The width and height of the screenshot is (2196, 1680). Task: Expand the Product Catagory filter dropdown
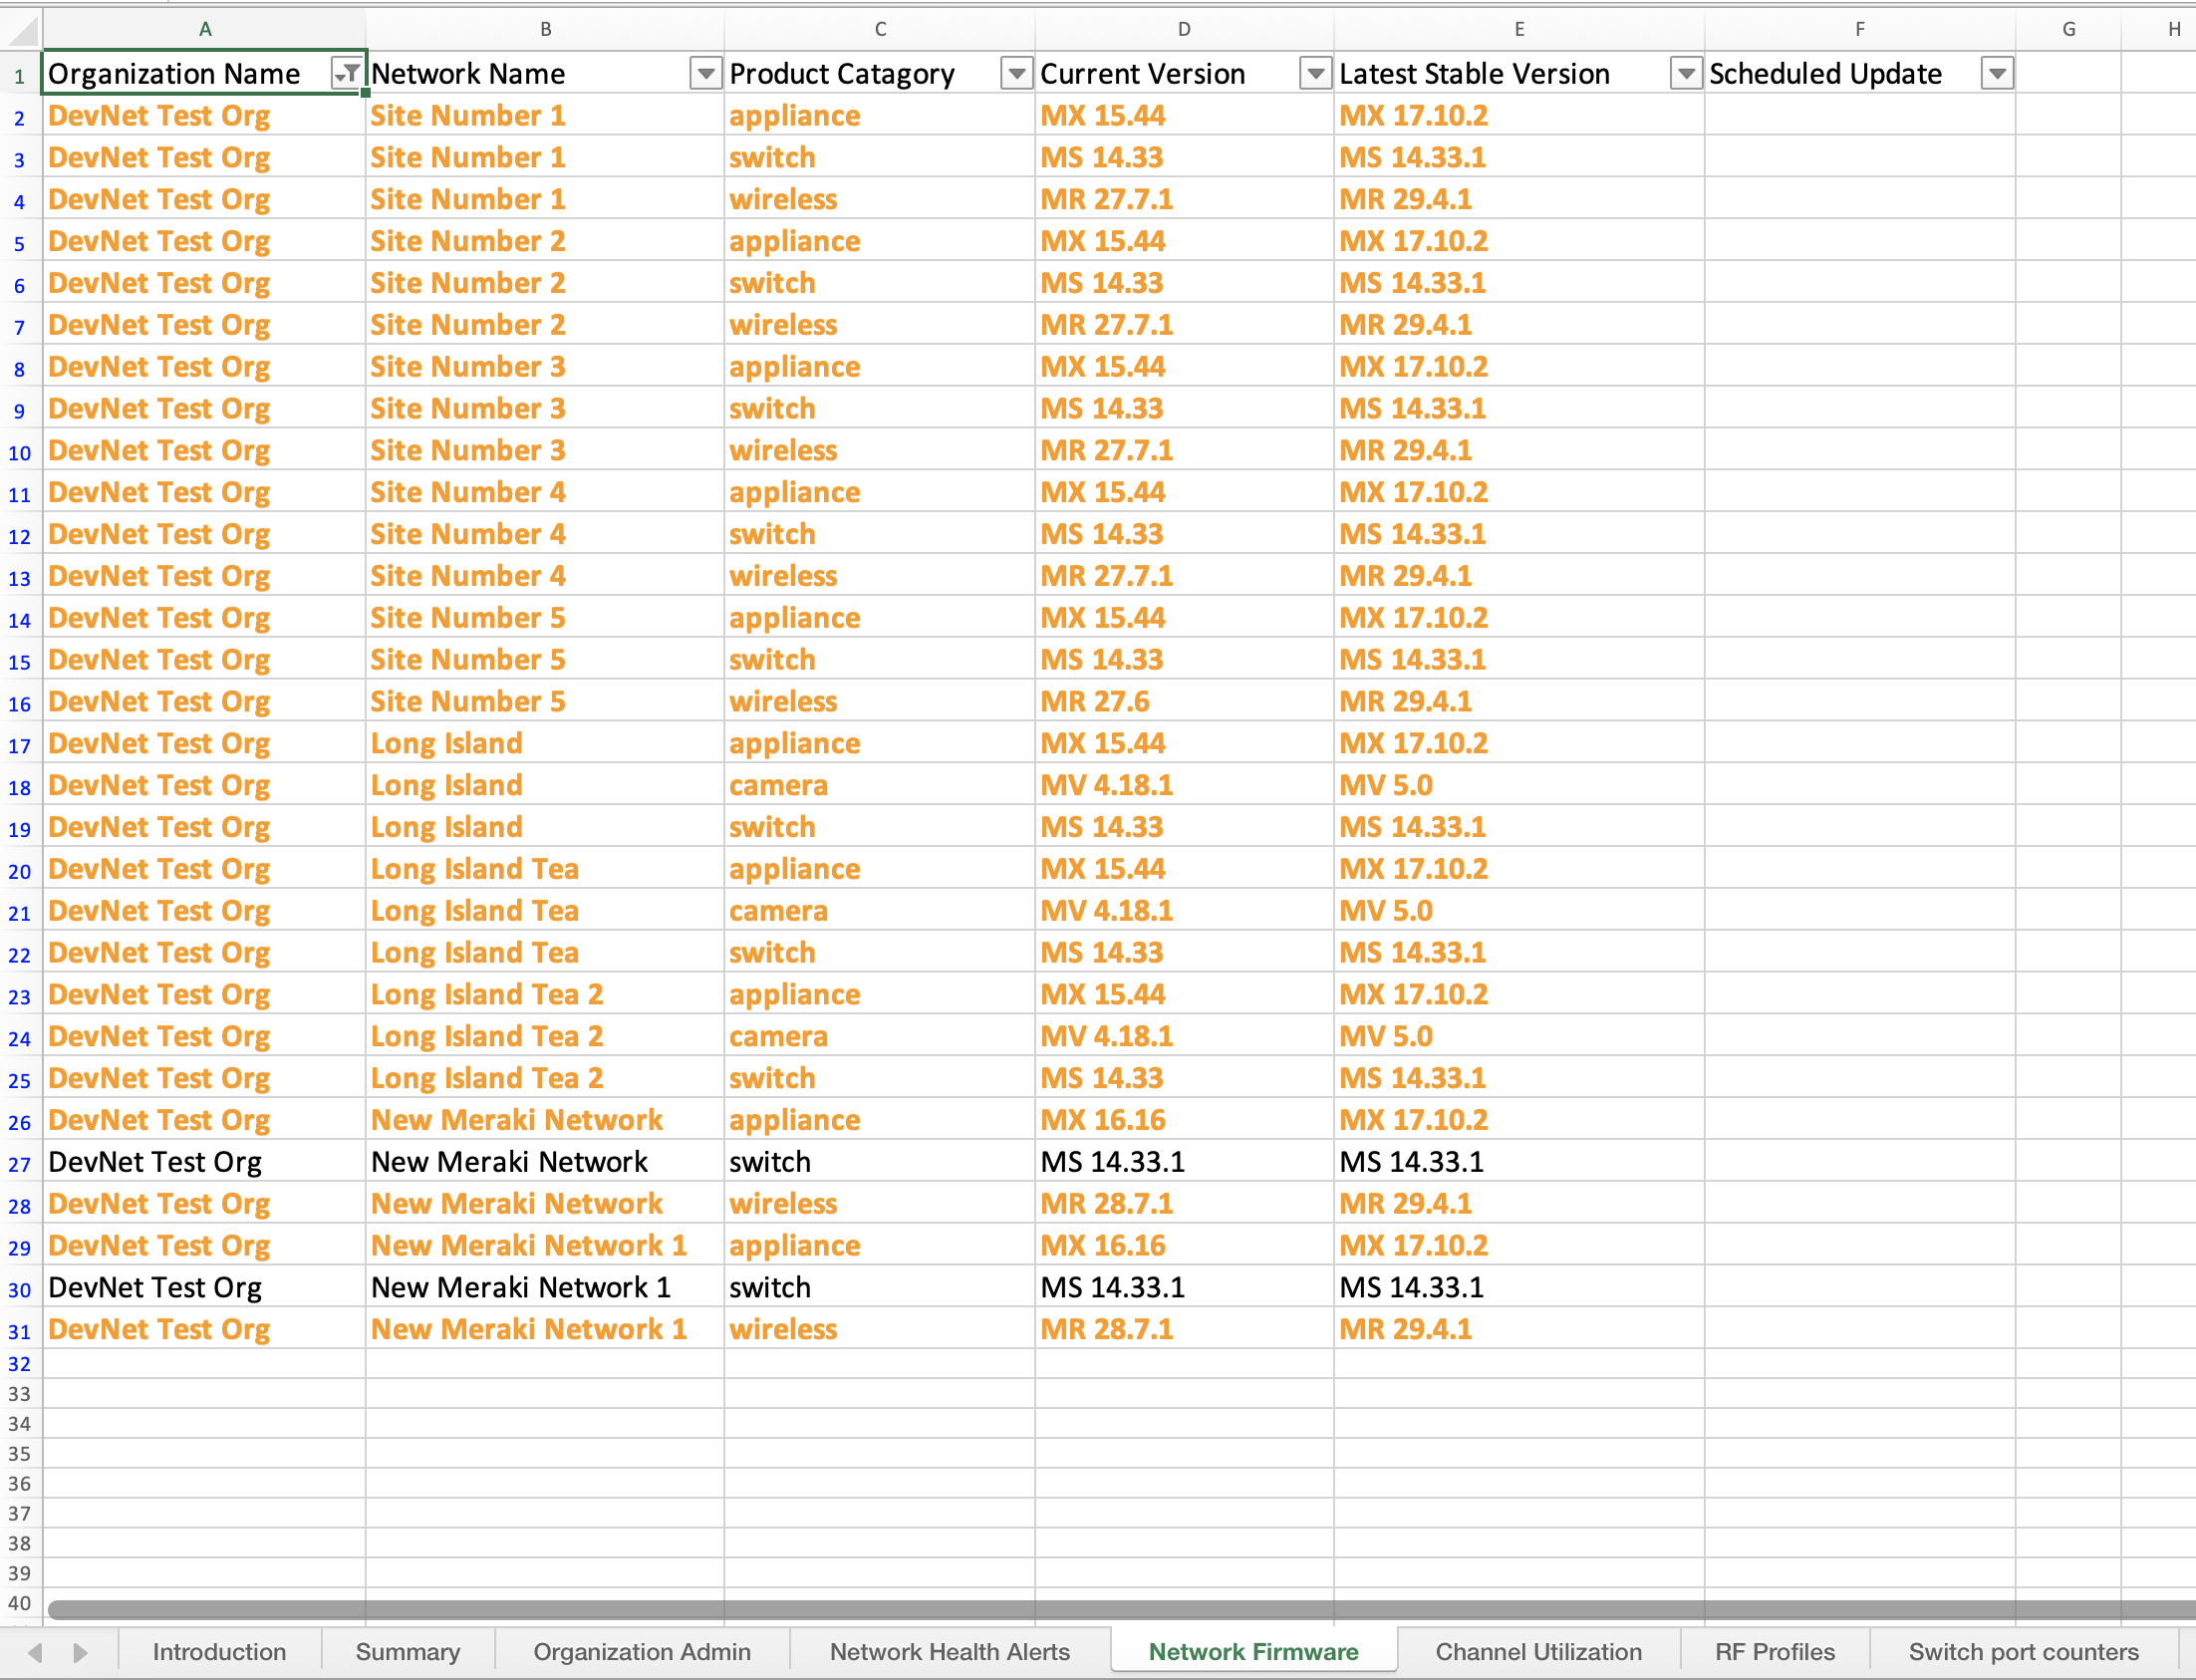click(x=1016, y=73)
